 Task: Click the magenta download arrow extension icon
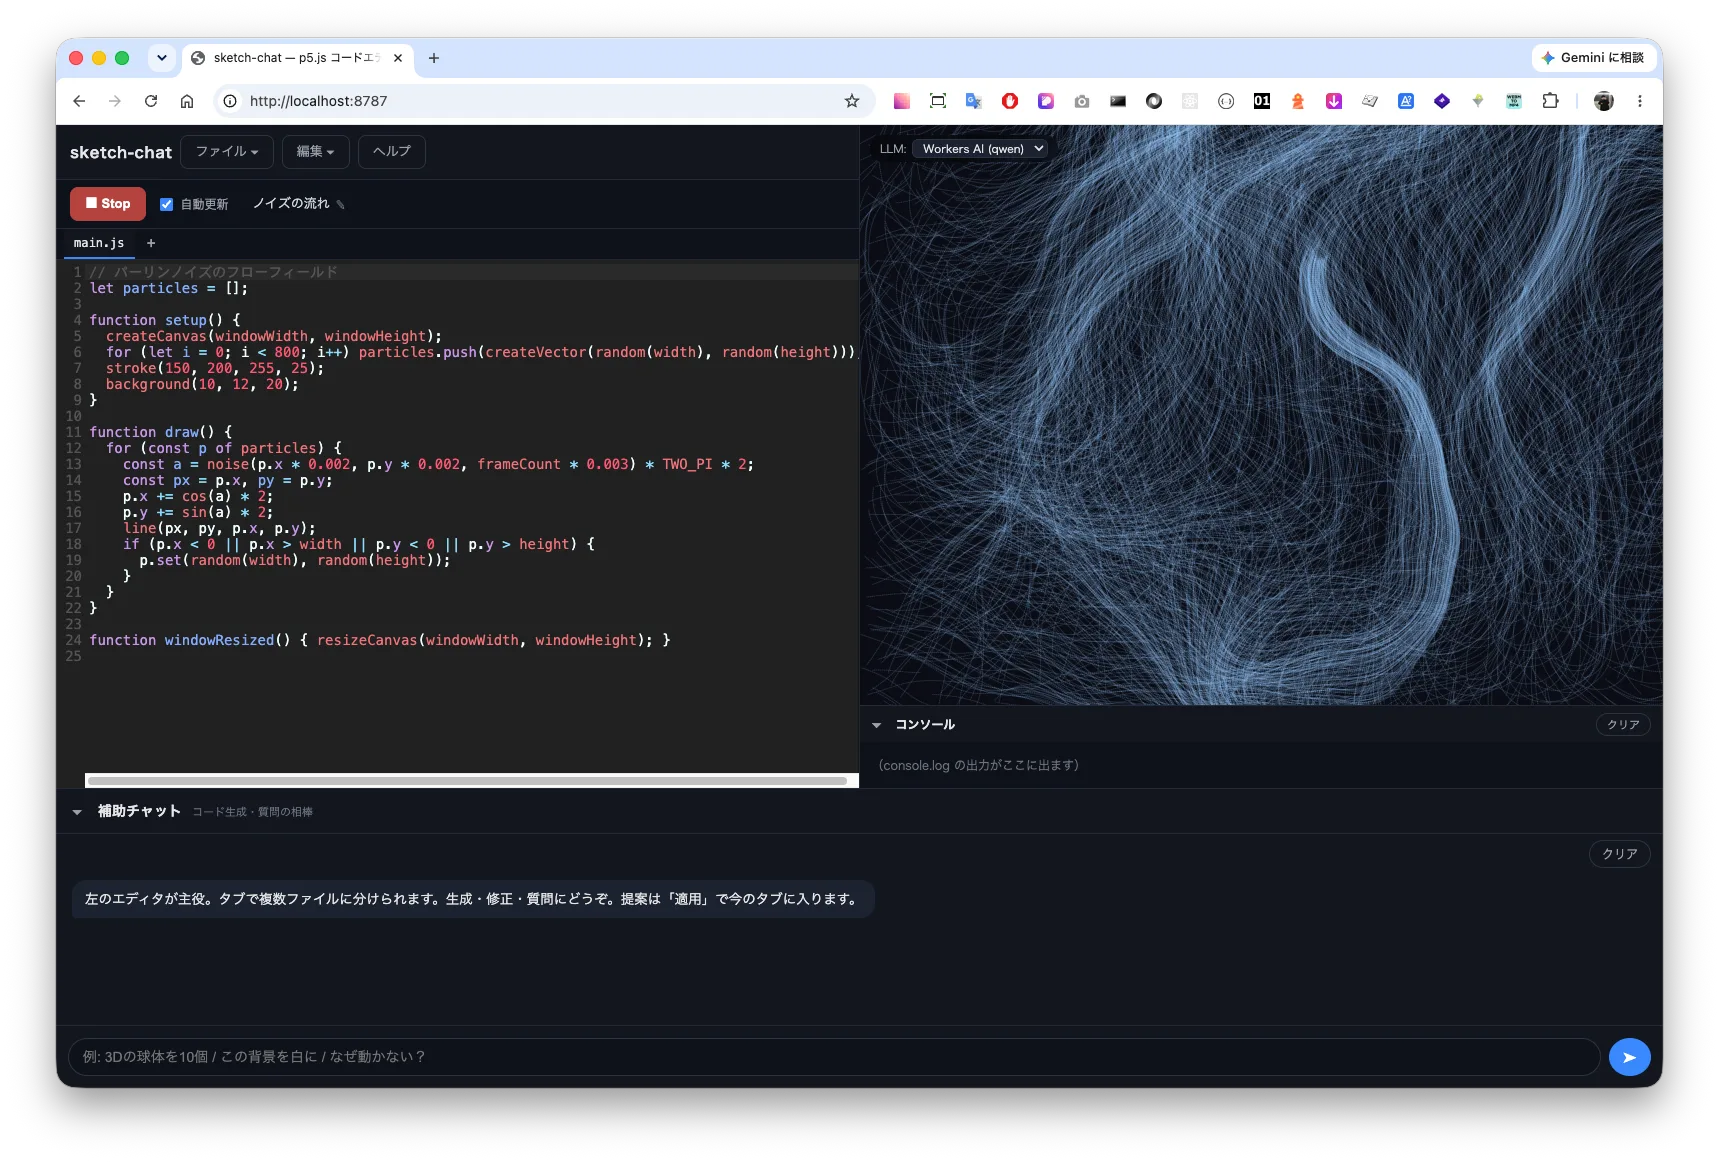[x=1334, y=101]
